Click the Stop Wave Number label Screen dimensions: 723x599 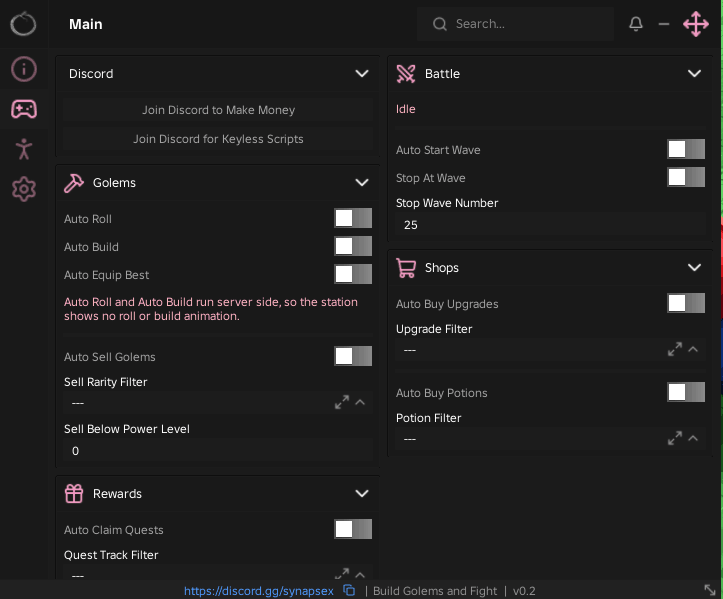tap(447, 203)
